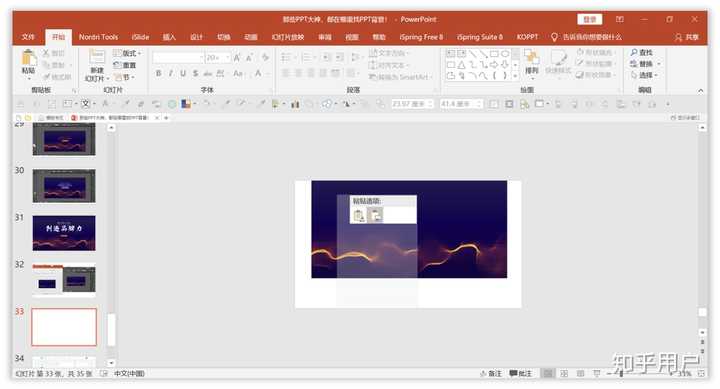The image size is (720, 389).
Task: Switch to the Design (设计) tab
Action: 197,37
